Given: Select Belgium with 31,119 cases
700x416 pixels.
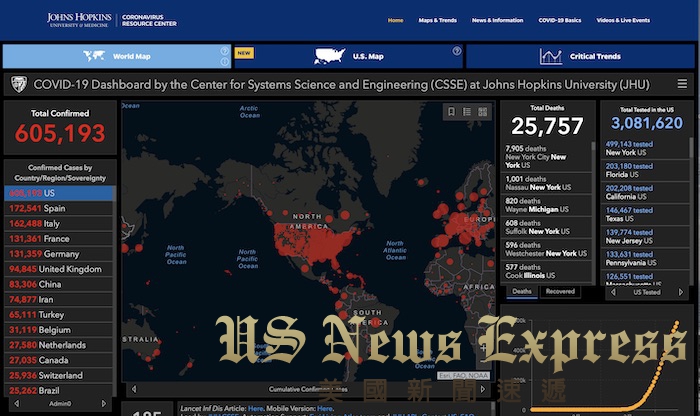Looking at the screenshot, I should pos(58,330).
